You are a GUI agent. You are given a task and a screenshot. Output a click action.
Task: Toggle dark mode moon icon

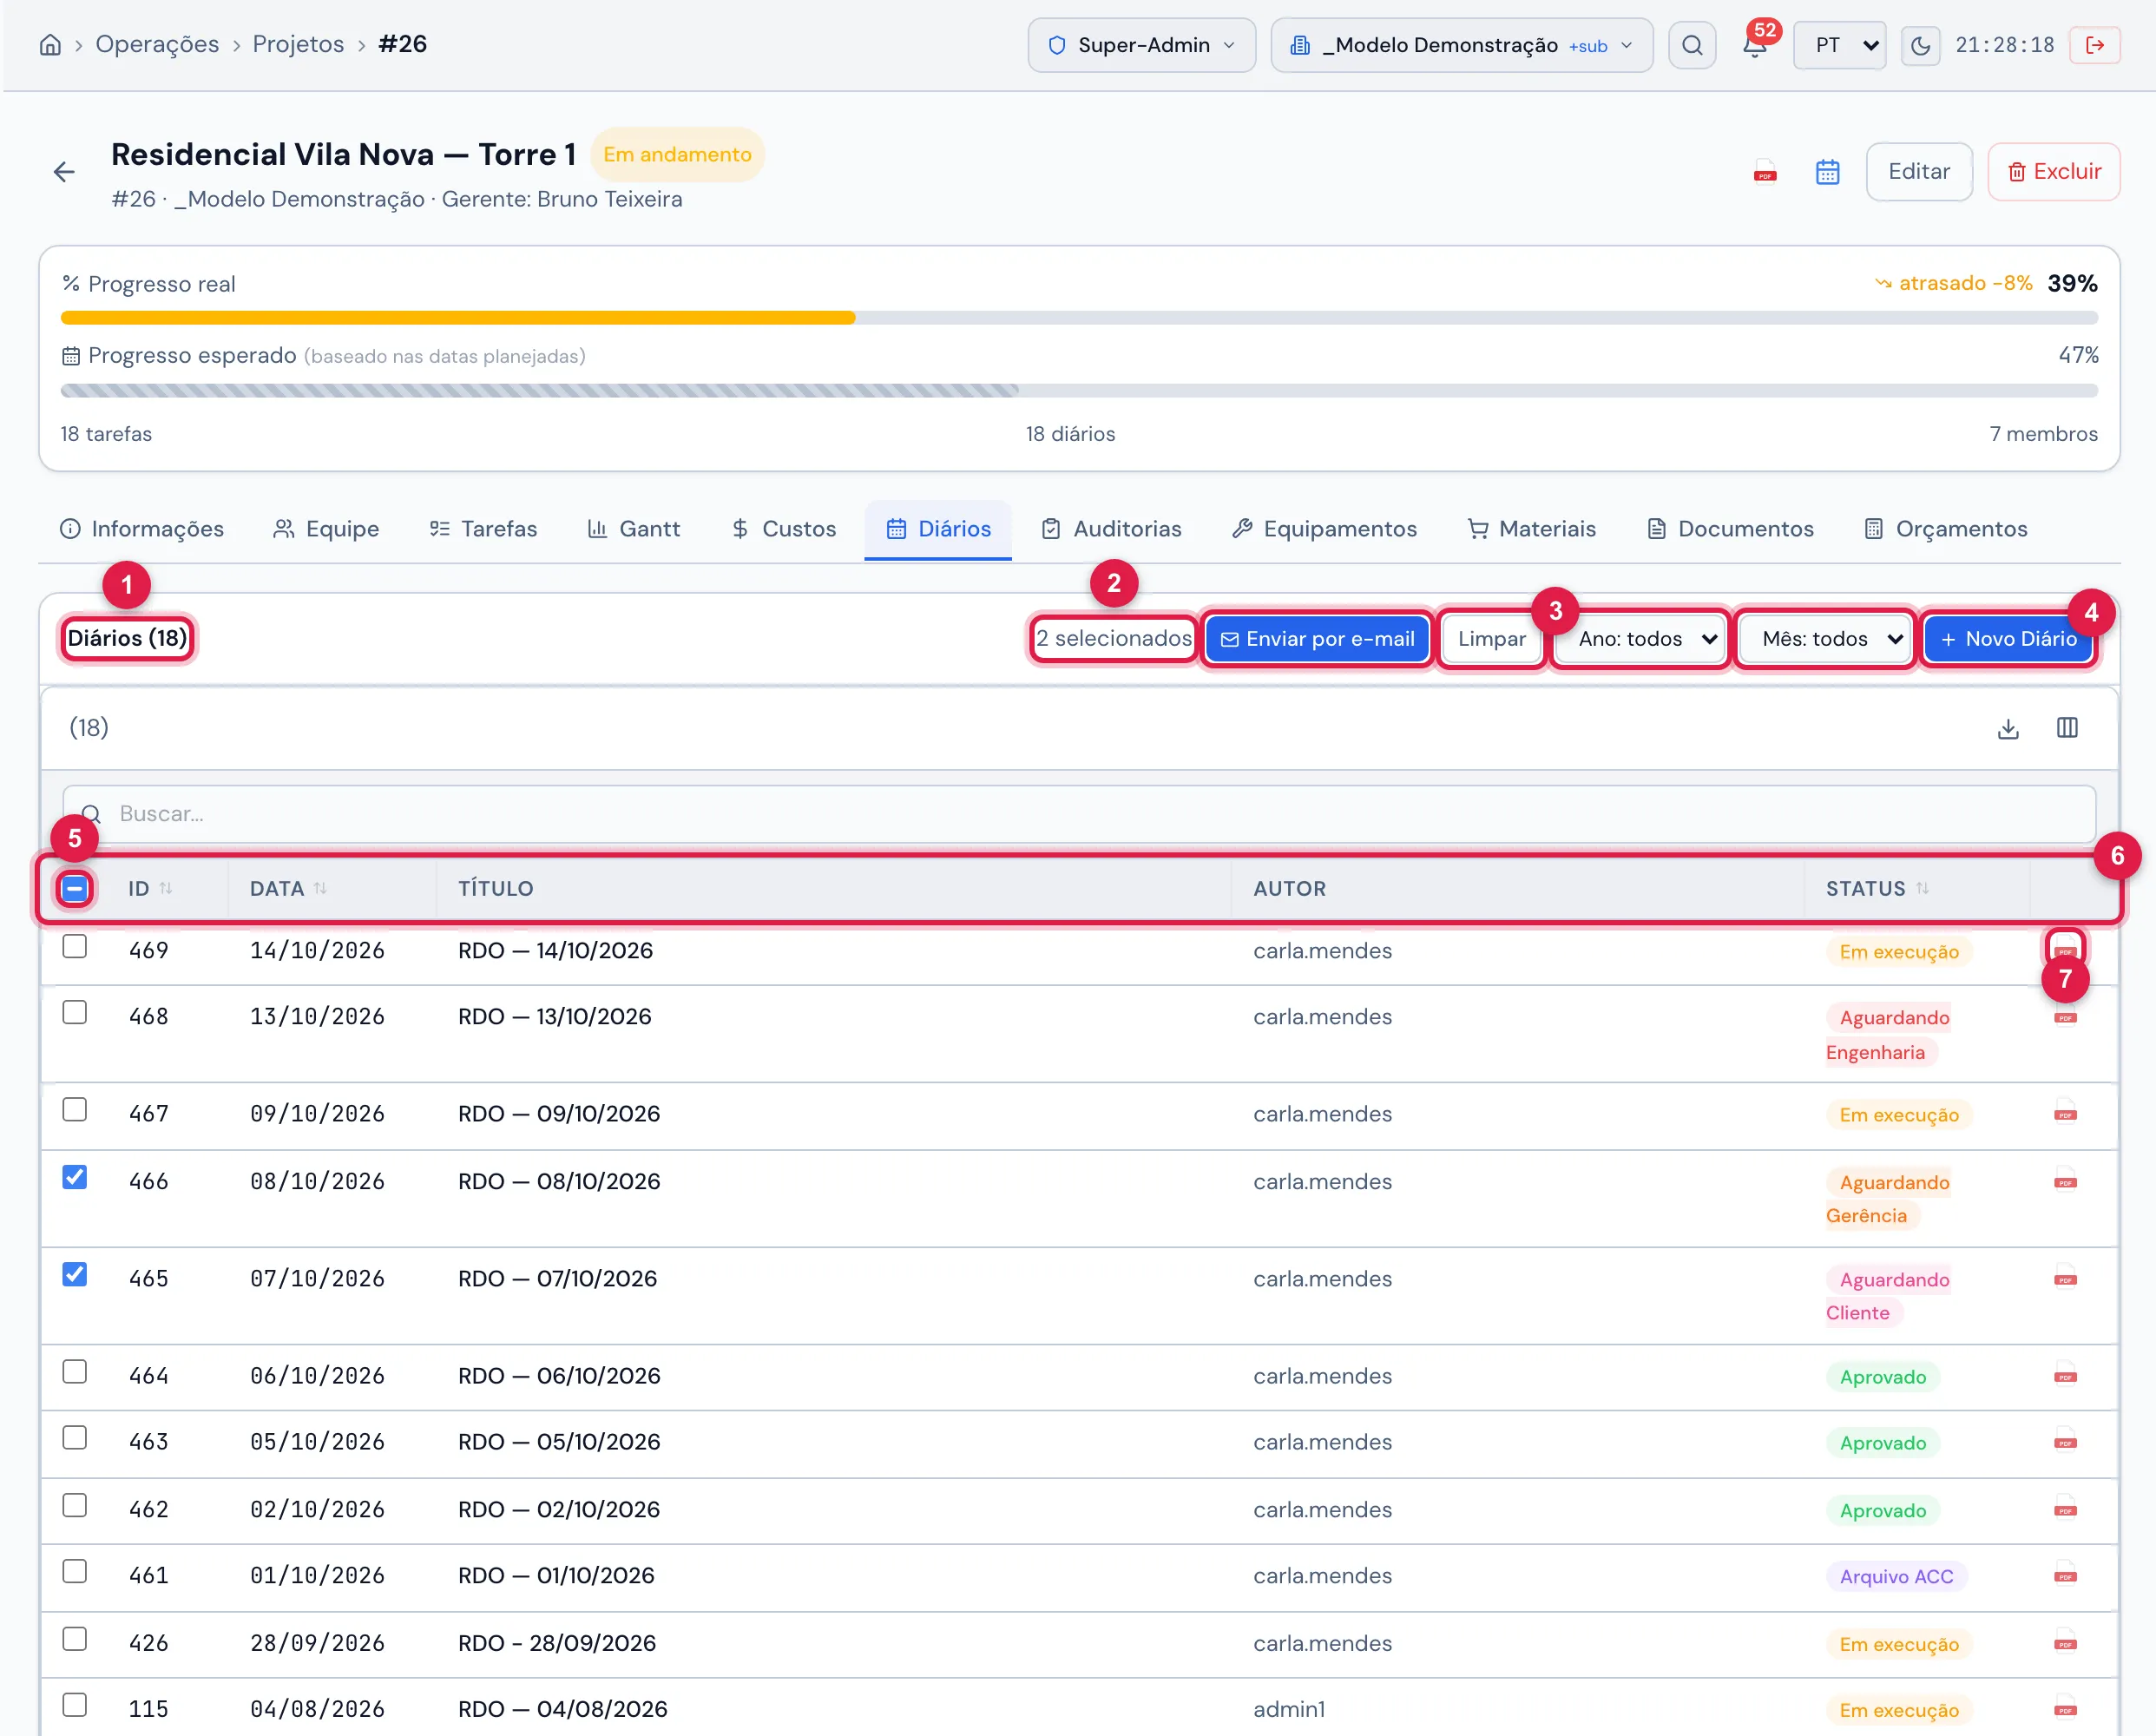pos(1920,45)
